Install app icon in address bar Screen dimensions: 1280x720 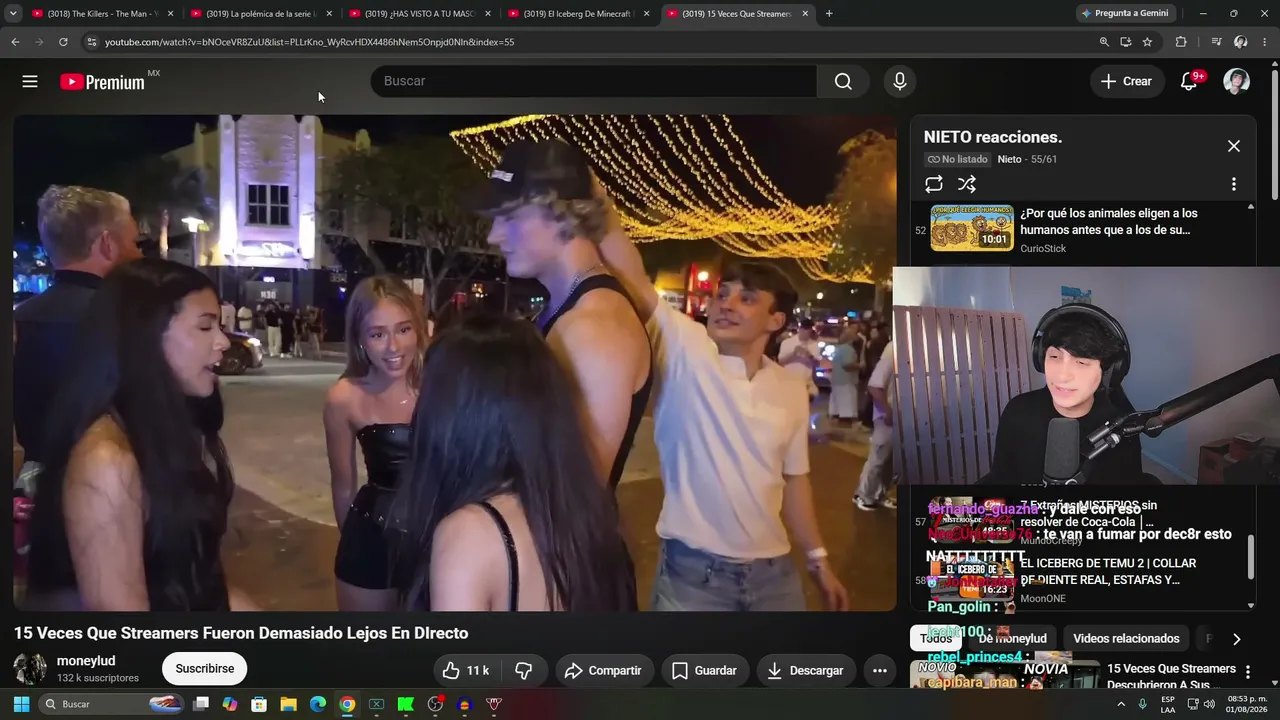(x=1126, y=42)
